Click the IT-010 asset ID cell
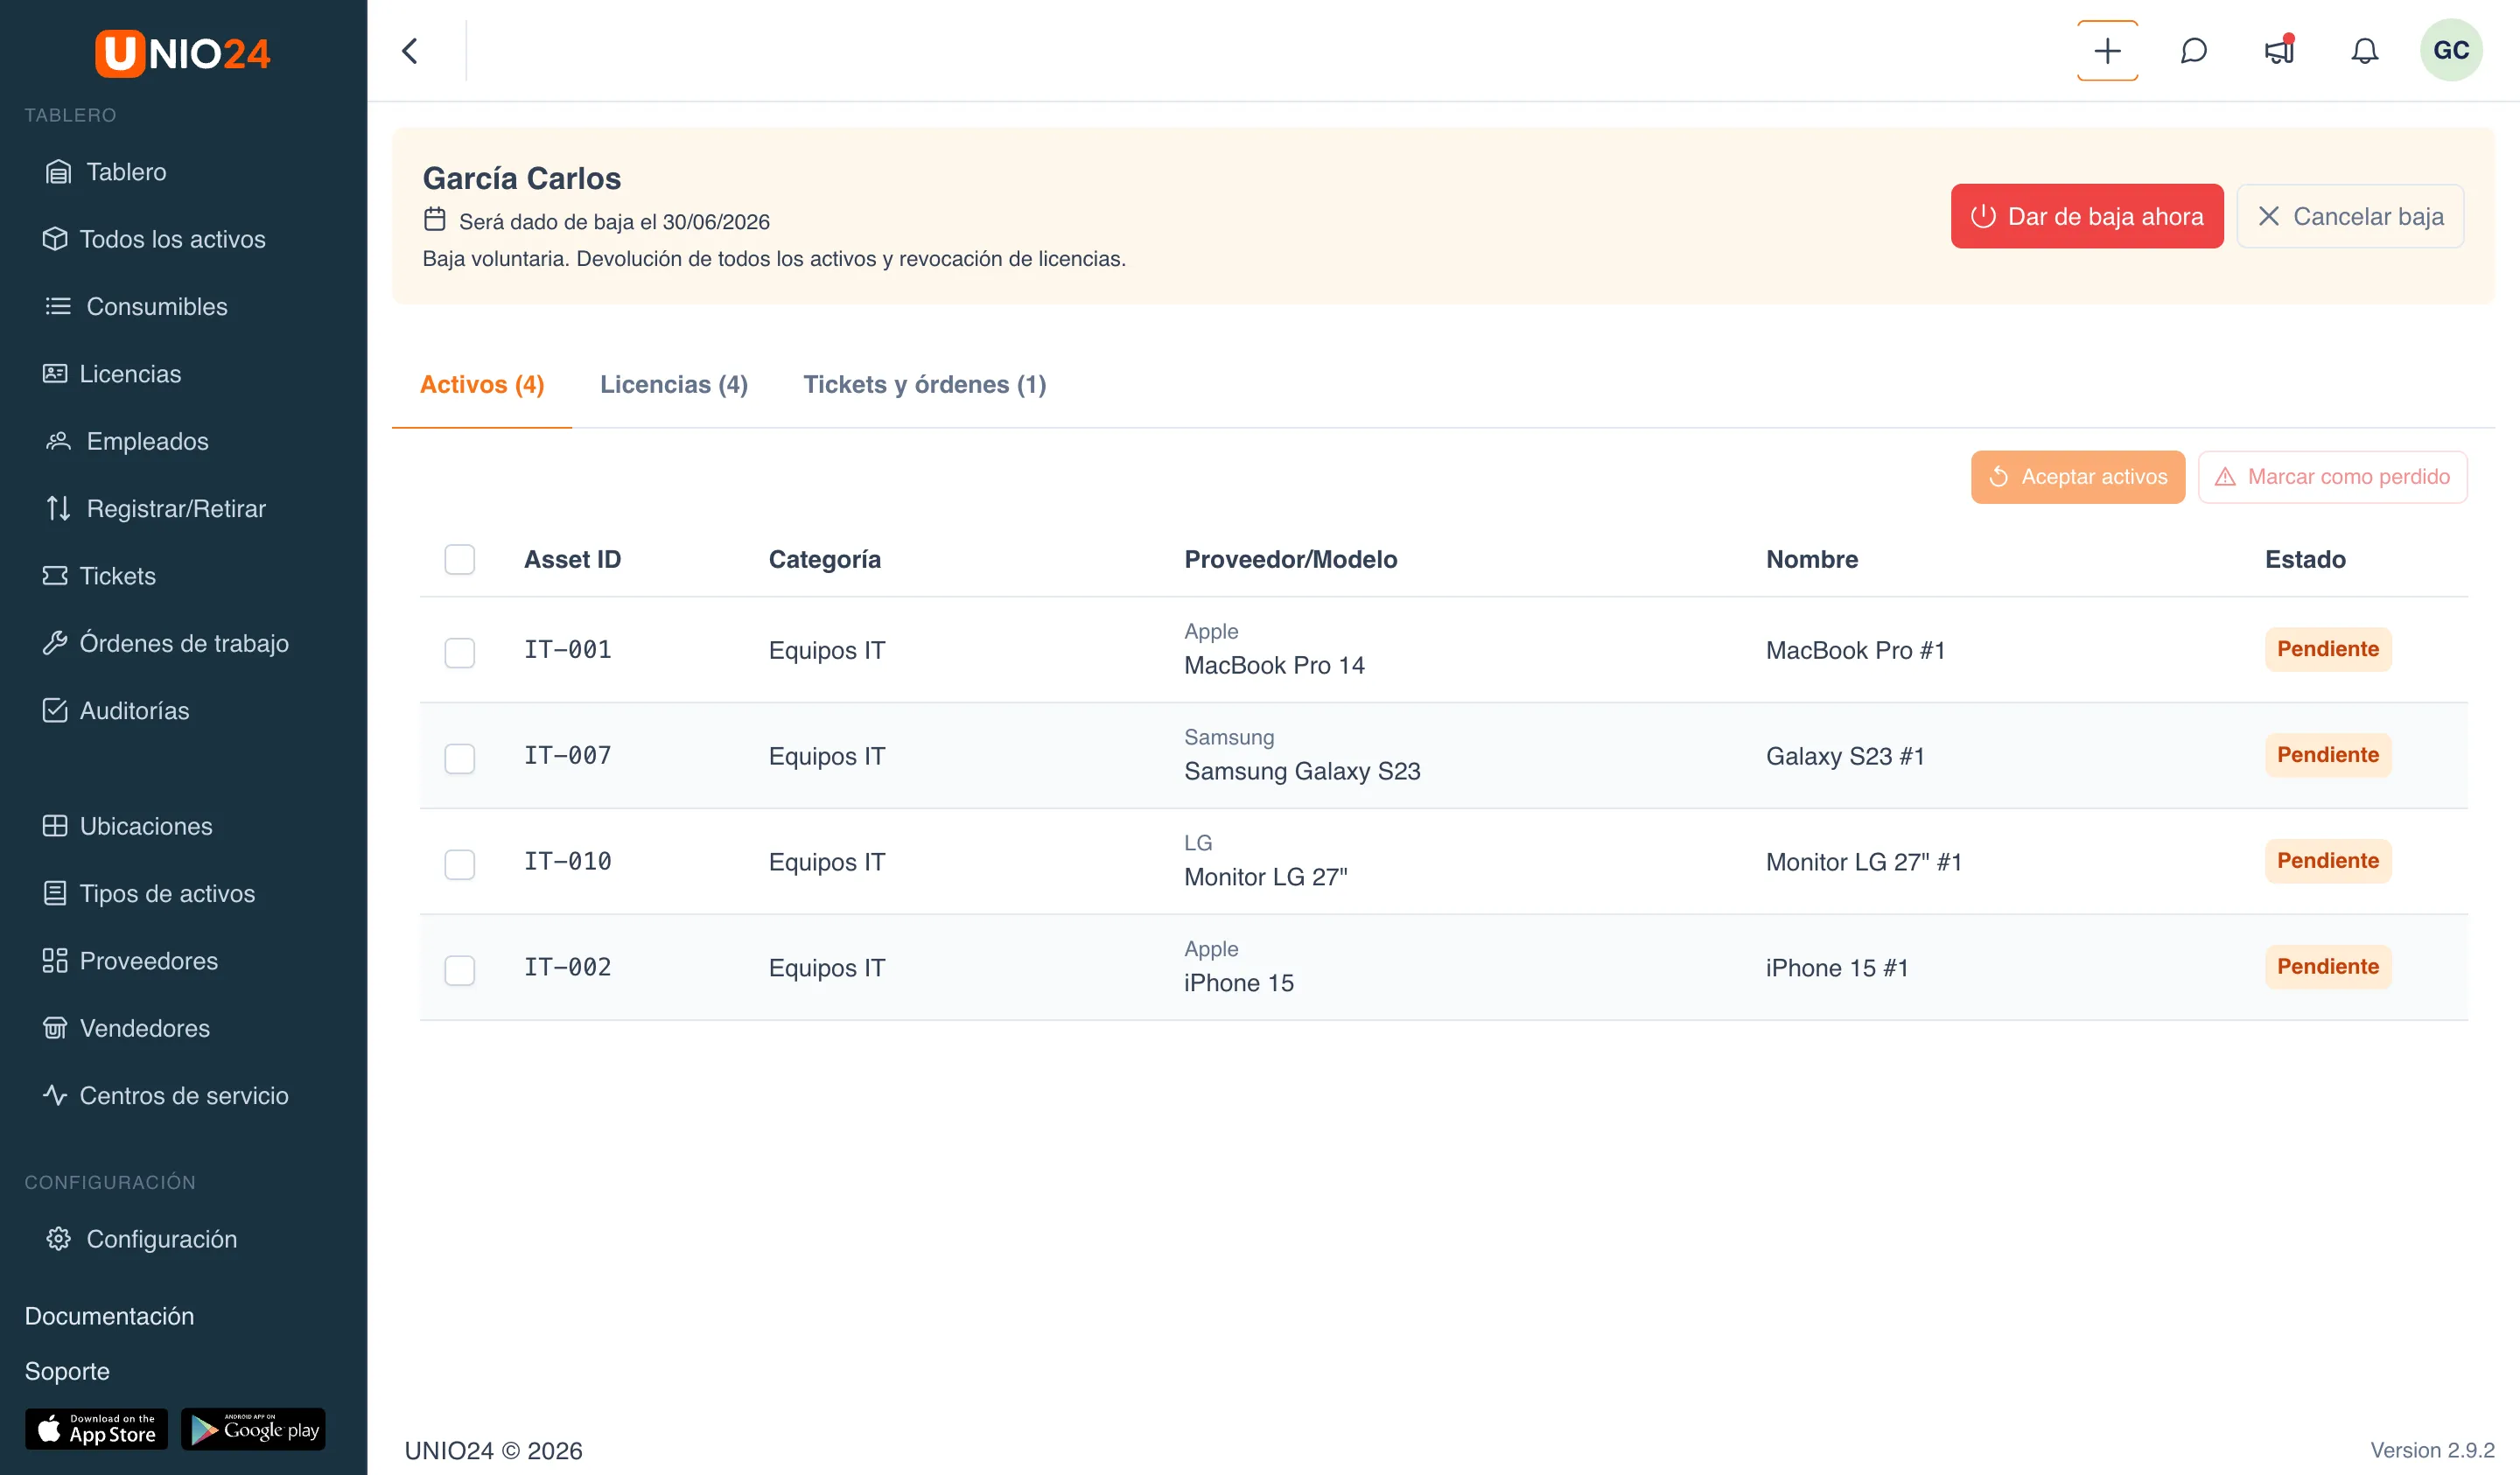The image size is (2520, 1475). 568,861
